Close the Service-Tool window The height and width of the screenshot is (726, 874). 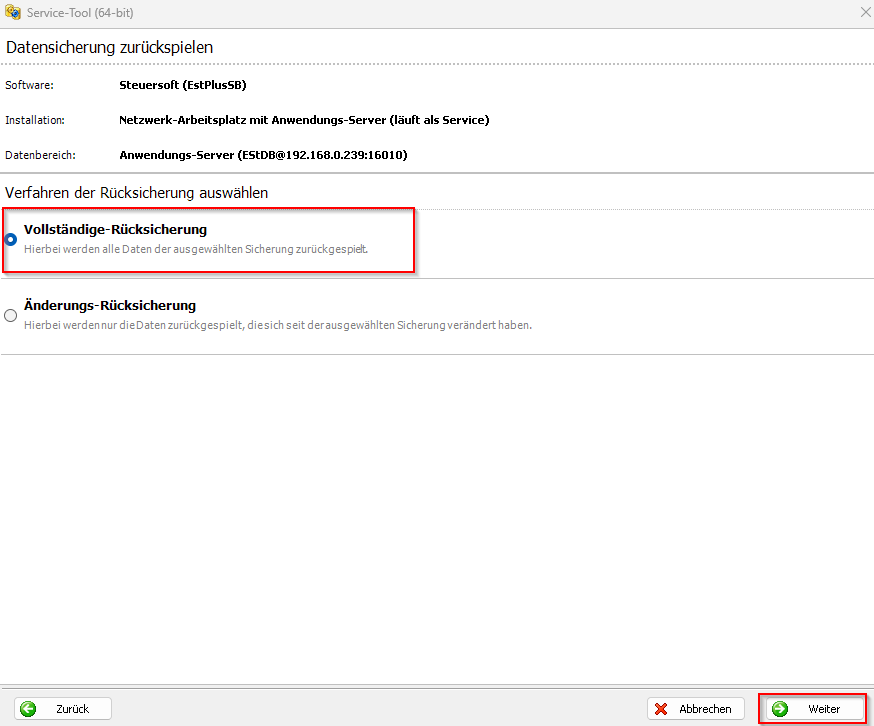click(865, 12)
